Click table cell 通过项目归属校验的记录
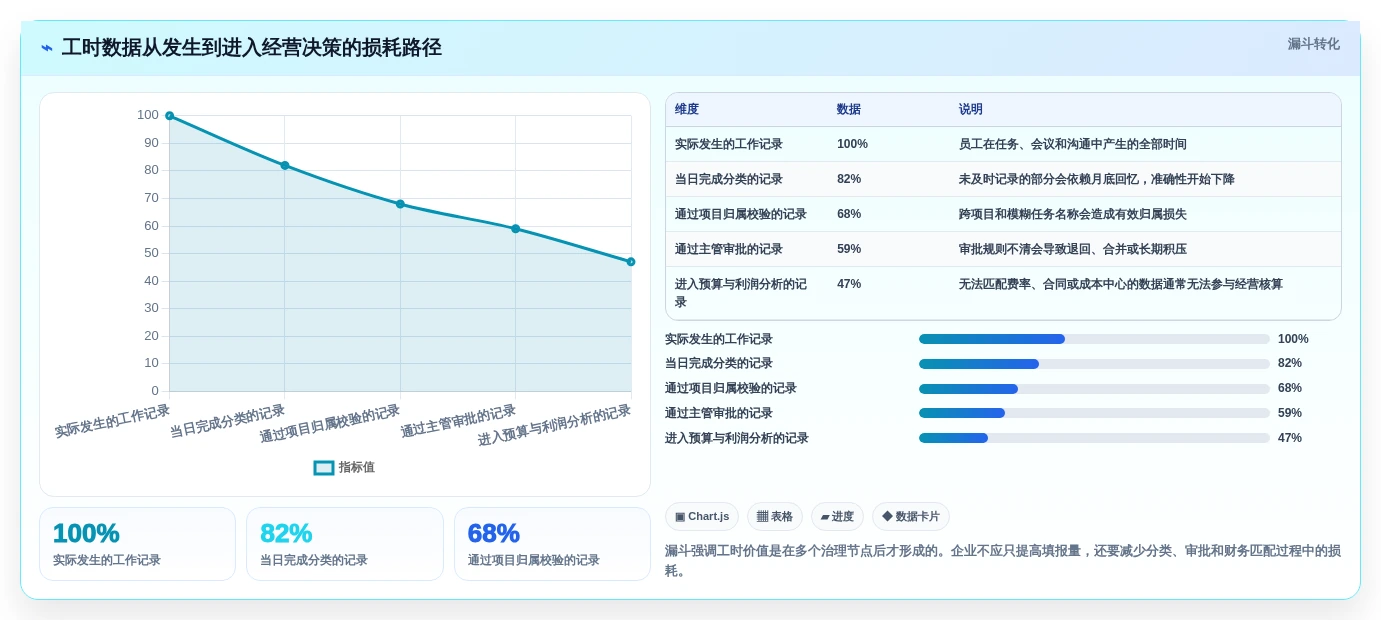This screenshot has width=1381, height=620. [x=741, y=214]
